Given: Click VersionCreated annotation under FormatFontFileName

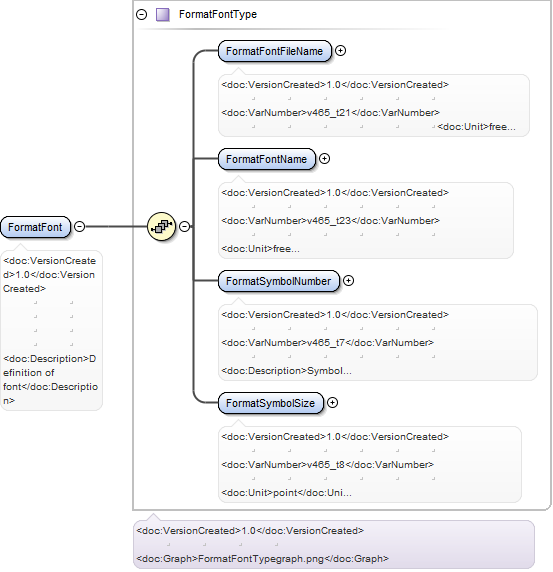Looking at the screenshot, I should (x=335, y=85).
